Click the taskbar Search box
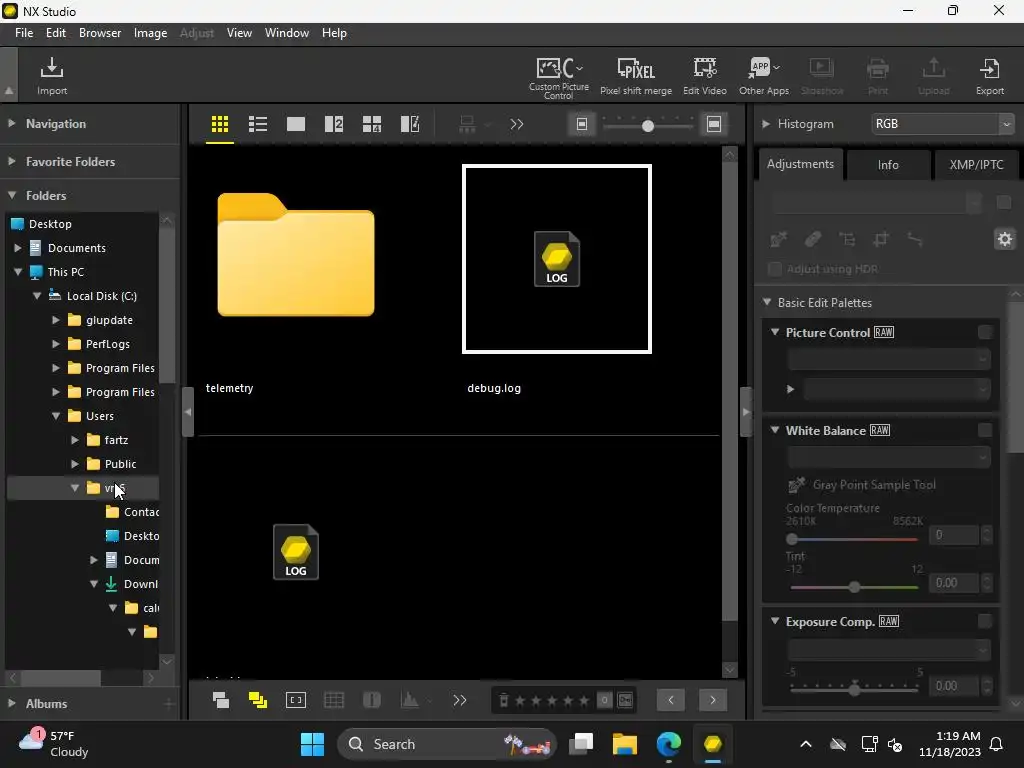 (x=447, y=744)
